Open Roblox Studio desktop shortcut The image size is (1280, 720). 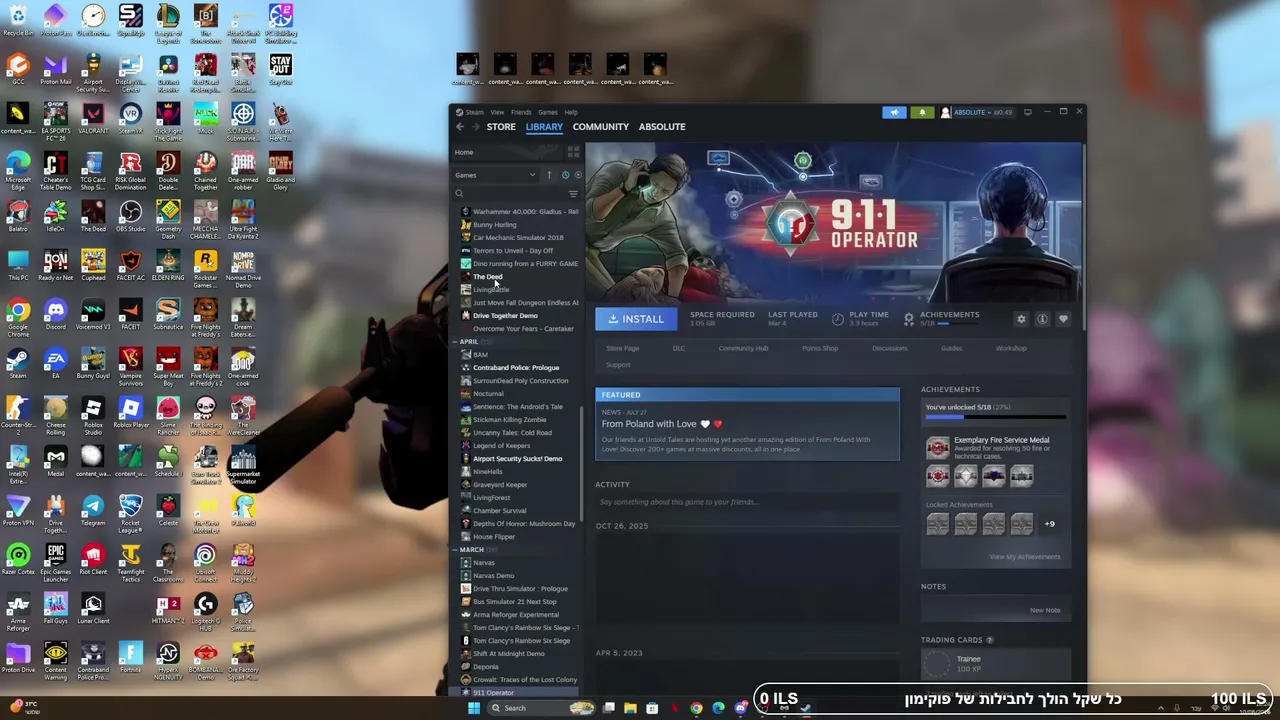[x=93, y=417]
